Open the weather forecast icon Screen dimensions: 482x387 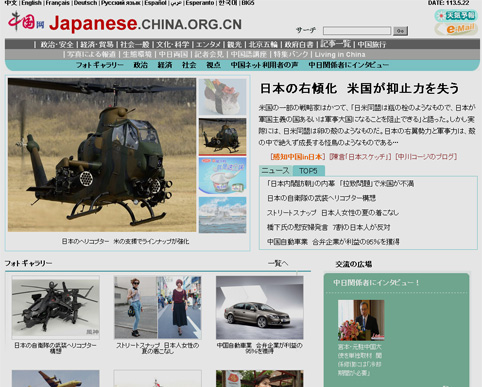pos(456,16)
